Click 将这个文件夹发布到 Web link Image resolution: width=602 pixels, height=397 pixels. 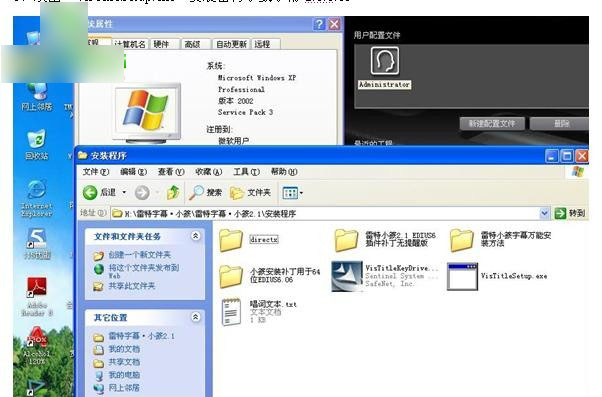tap(144, 271)
